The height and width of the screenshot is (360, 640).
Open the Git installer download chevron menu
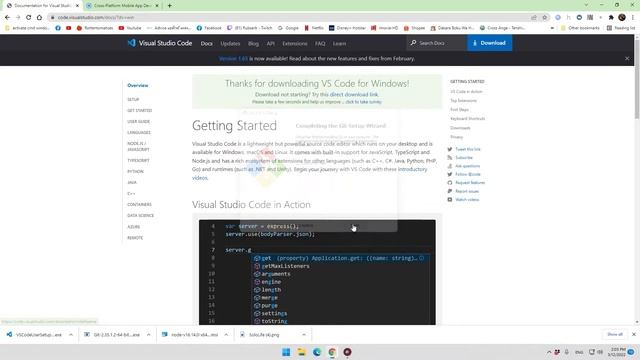[148, 335]
